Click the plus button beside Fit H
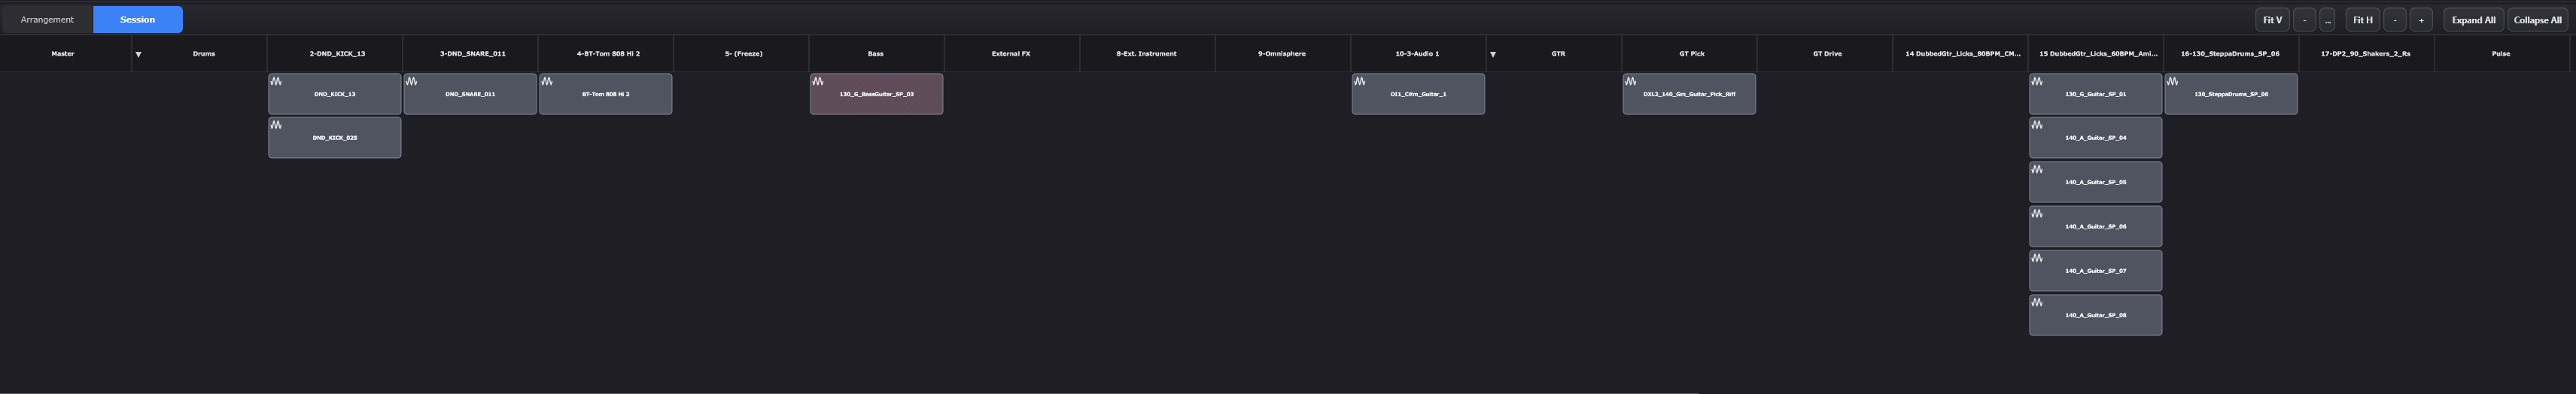 [x=2421, y=20]
